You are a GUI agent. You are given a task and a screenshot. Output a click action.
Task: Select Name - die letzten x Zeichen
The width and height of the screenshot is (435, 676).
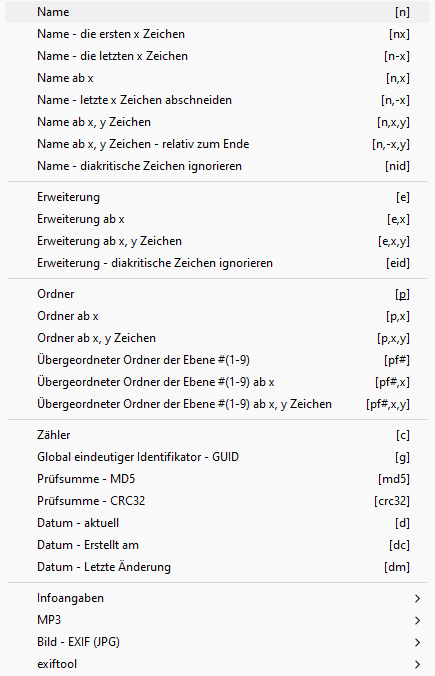[x=217, y=56]
